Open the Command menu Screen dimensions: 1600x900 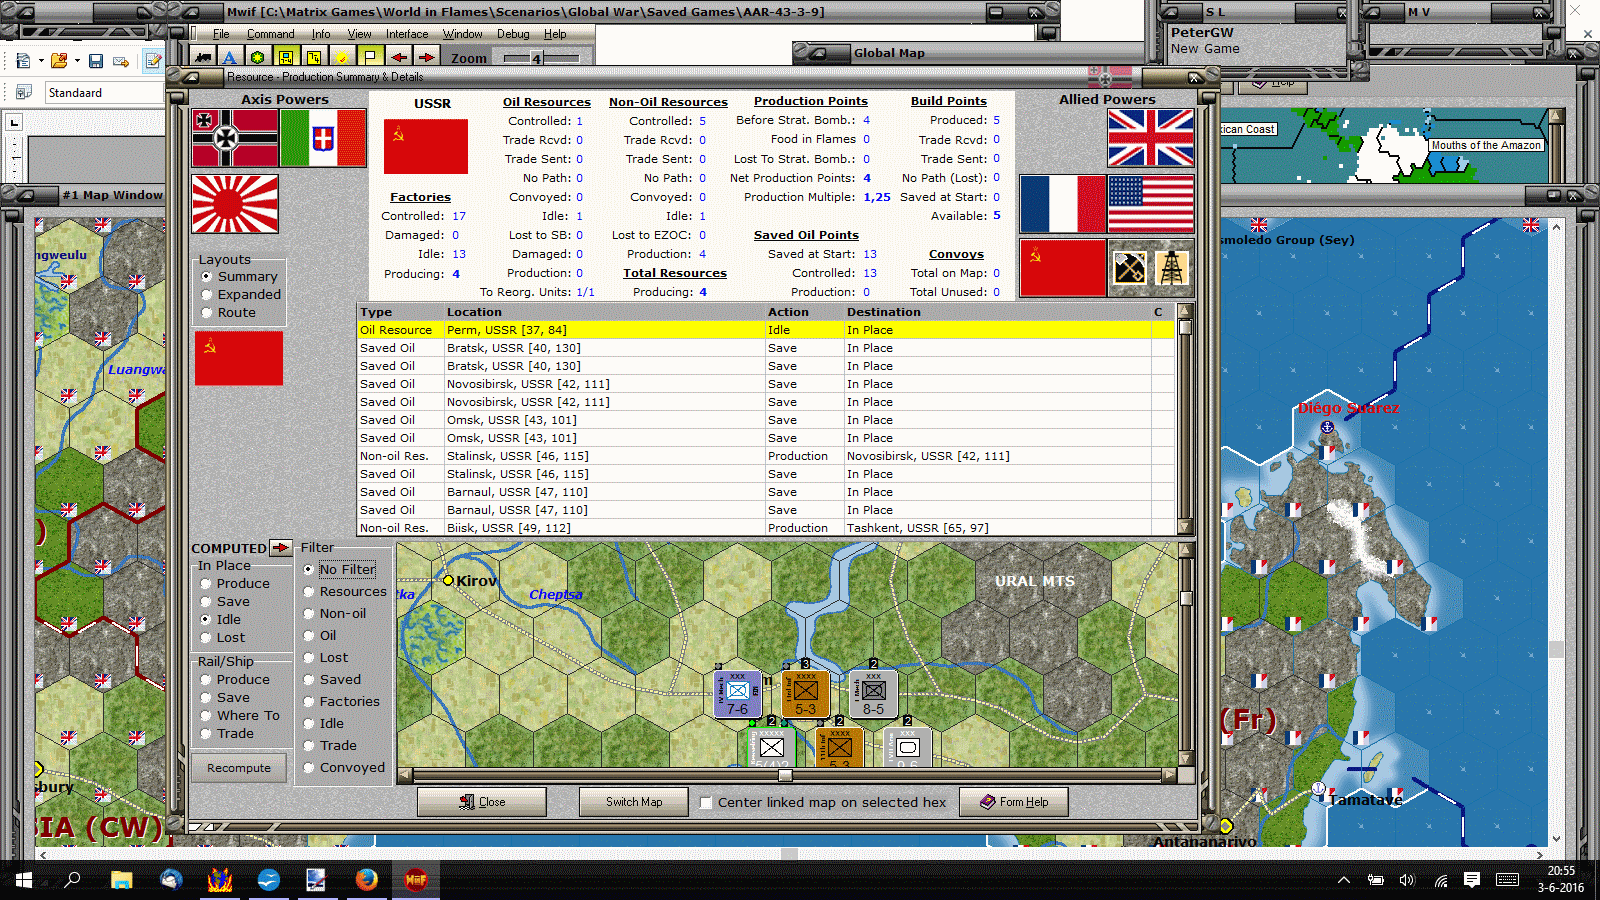tap(270, 34)
